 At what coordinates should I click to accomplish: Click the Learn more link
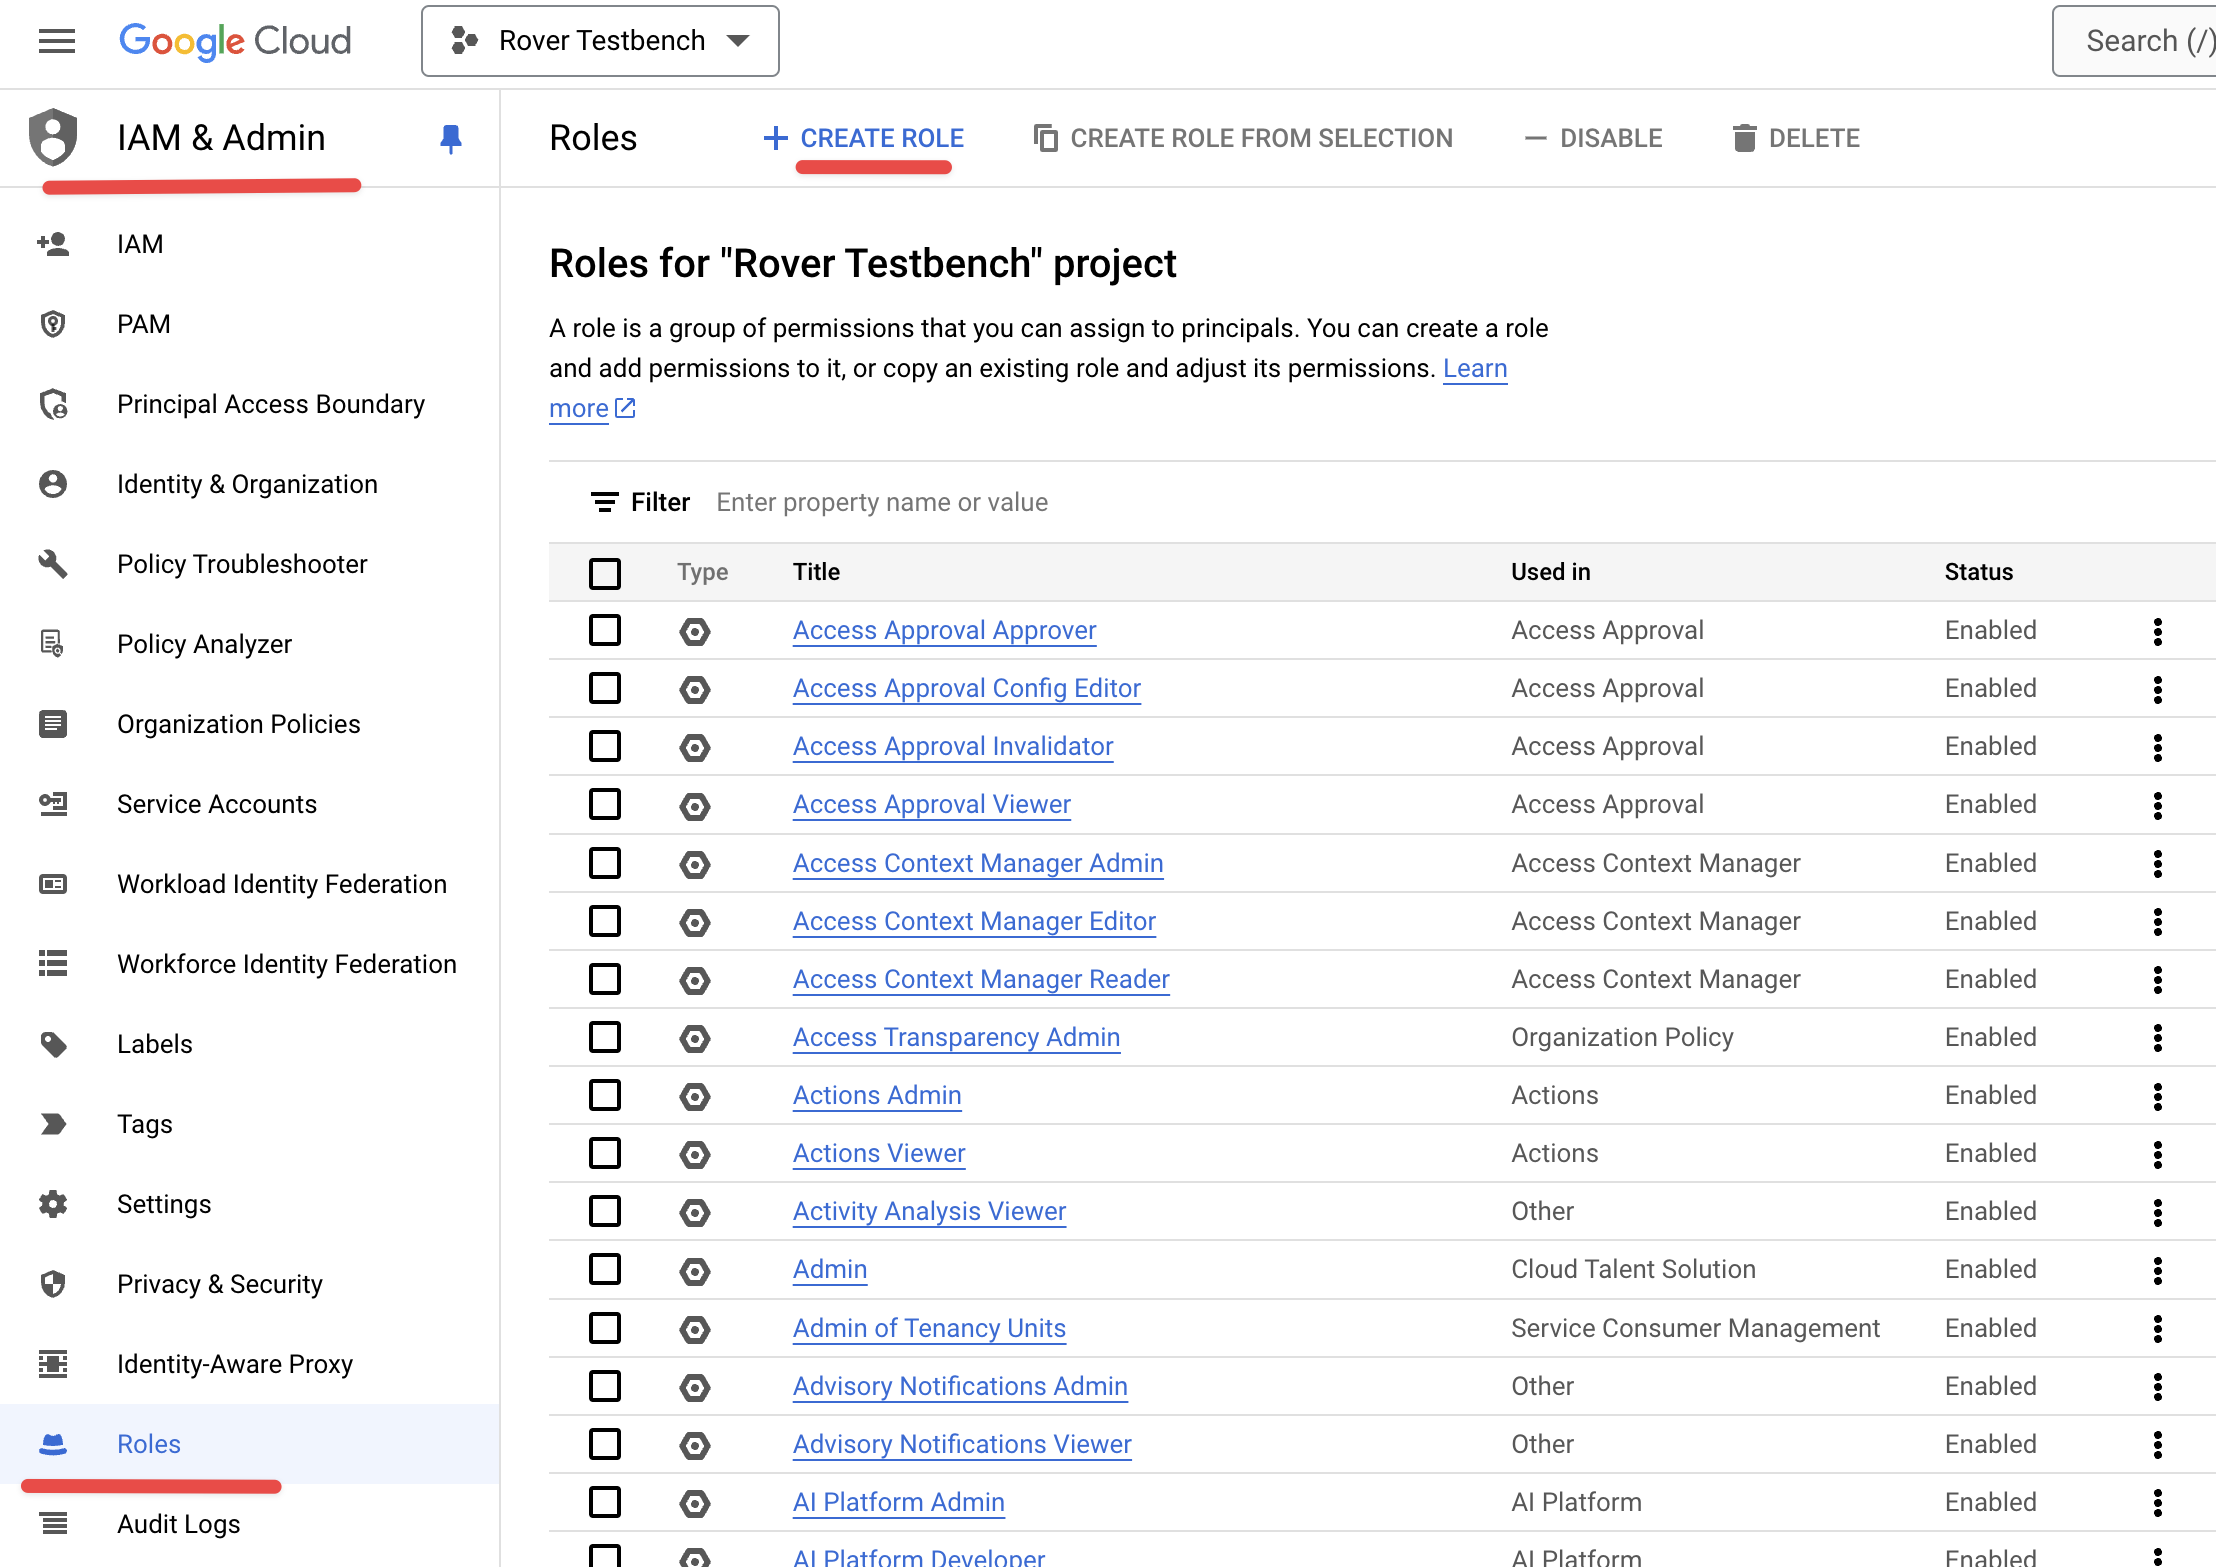[x=576, y=405]
